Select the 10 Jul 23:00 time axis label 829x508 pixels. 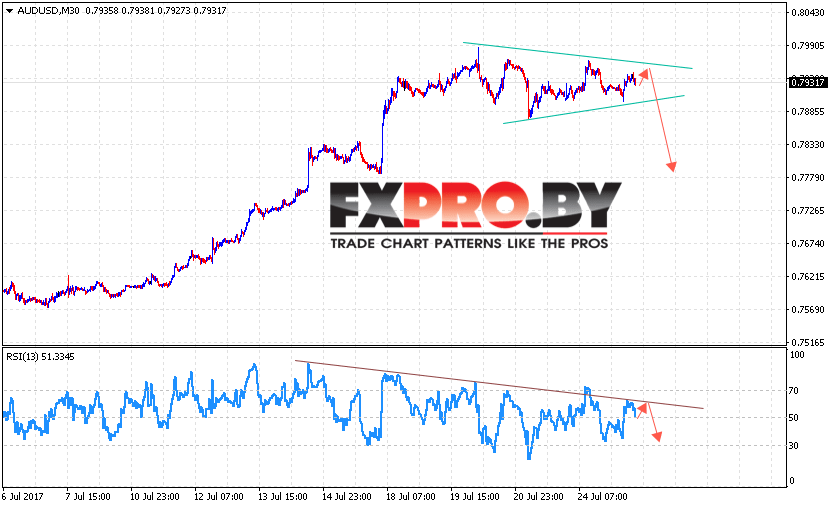pos(154,496)
